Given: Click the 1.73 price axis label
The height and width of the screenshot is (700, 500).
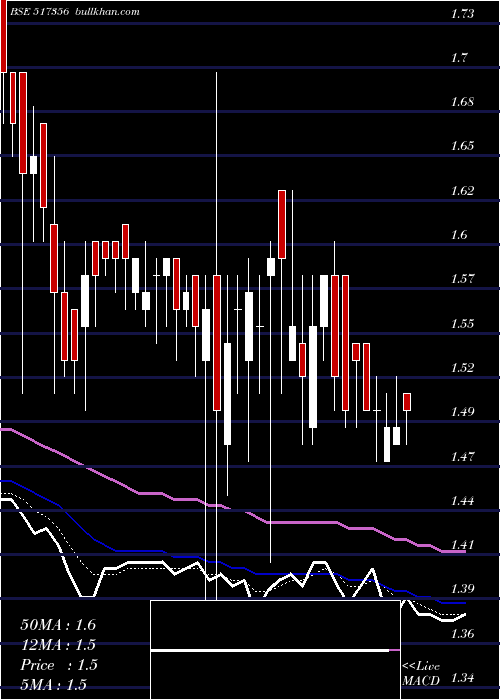Looking at the screenshot, I should (462, 14).
